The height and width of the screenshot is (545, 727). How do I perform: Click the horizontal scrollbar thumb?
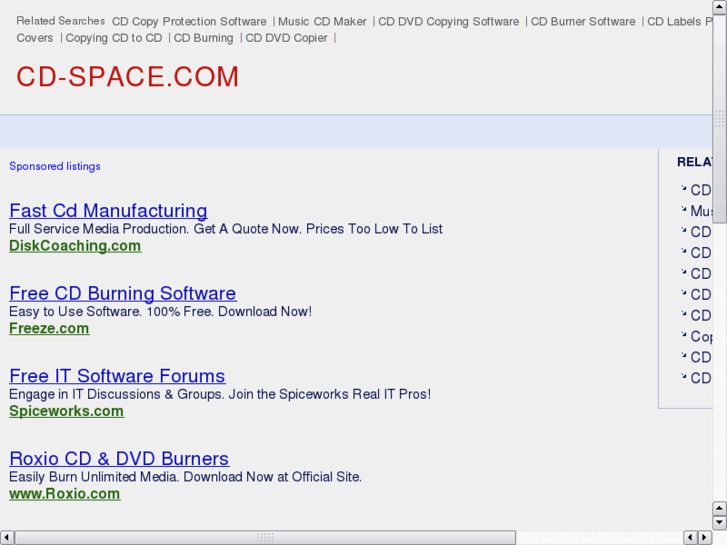pos(265,537)
